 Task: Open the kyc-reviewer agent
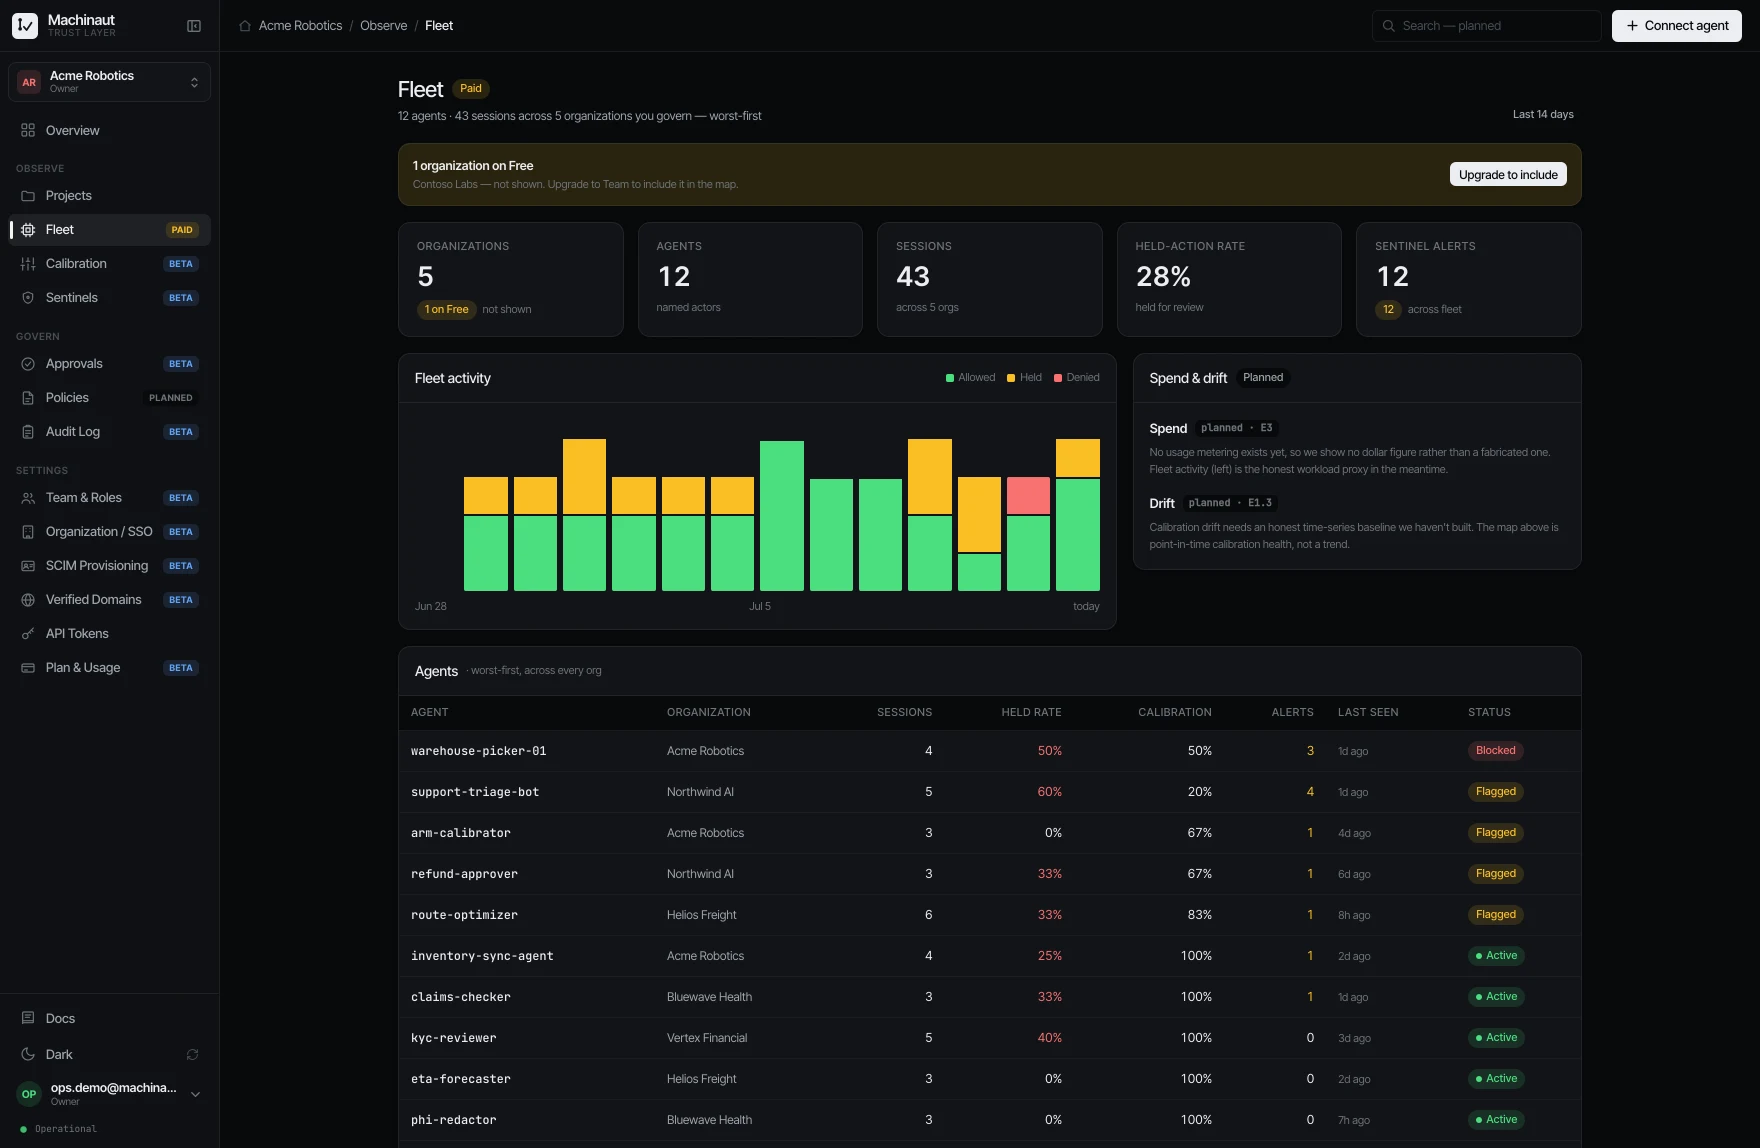point(990,1038)
